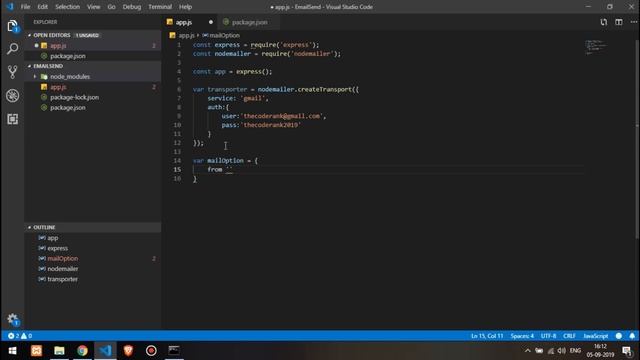Open app.js in Open Editors list
Viewport: 640px width, 360px height.
(58, 45)
